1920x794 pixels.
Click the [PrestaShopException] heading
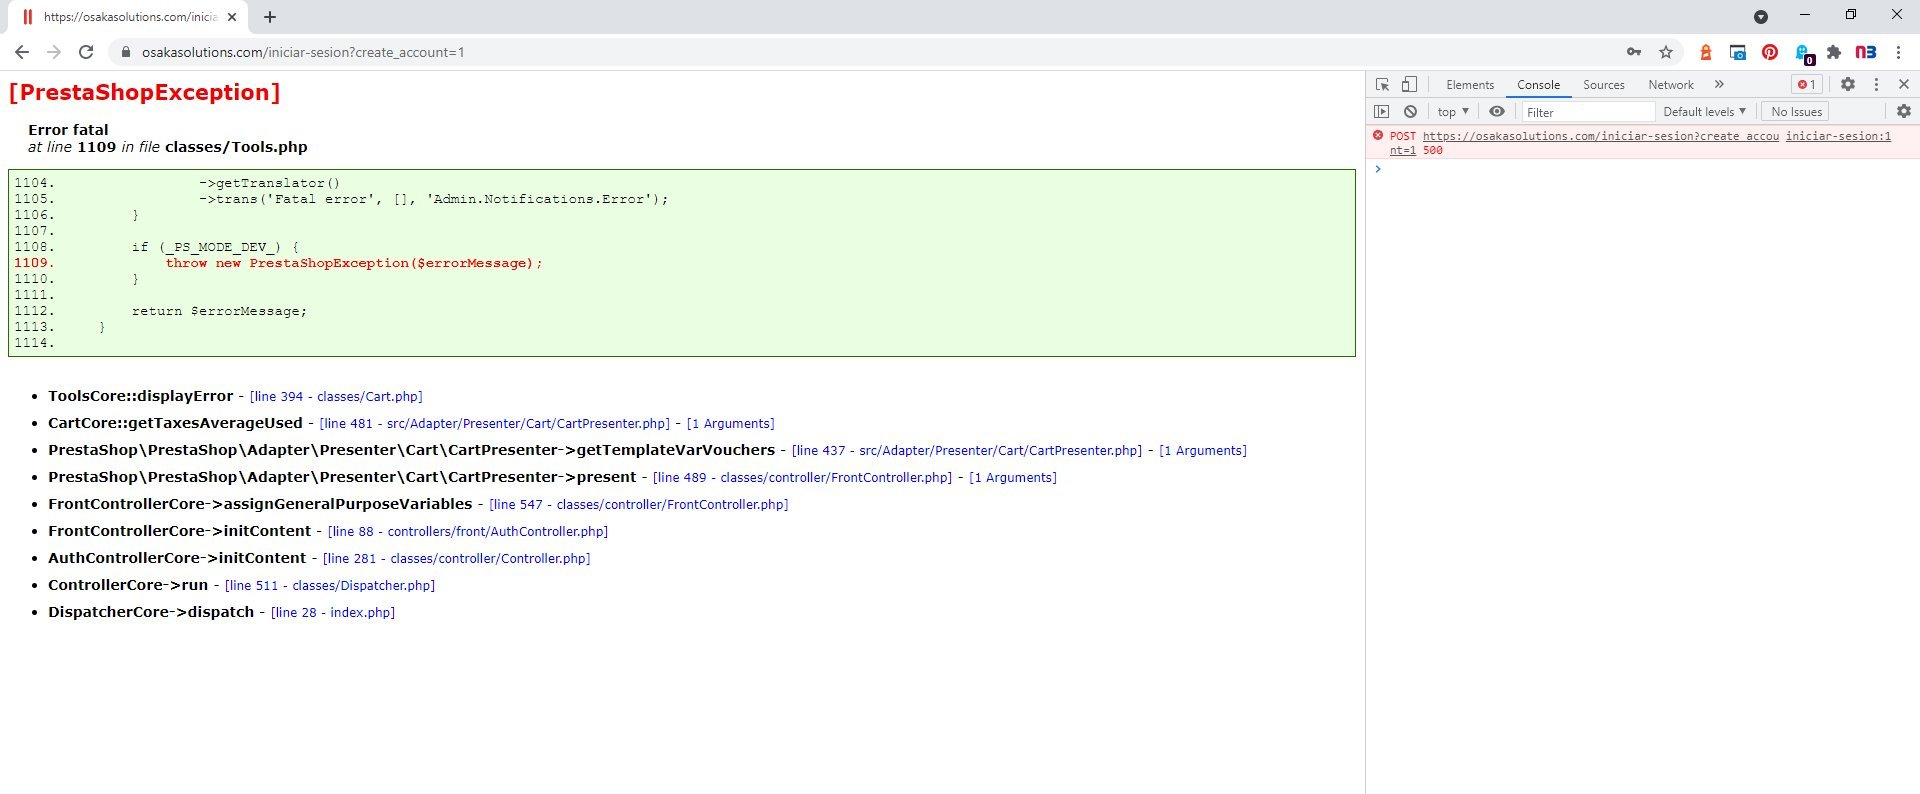(144, 93)
